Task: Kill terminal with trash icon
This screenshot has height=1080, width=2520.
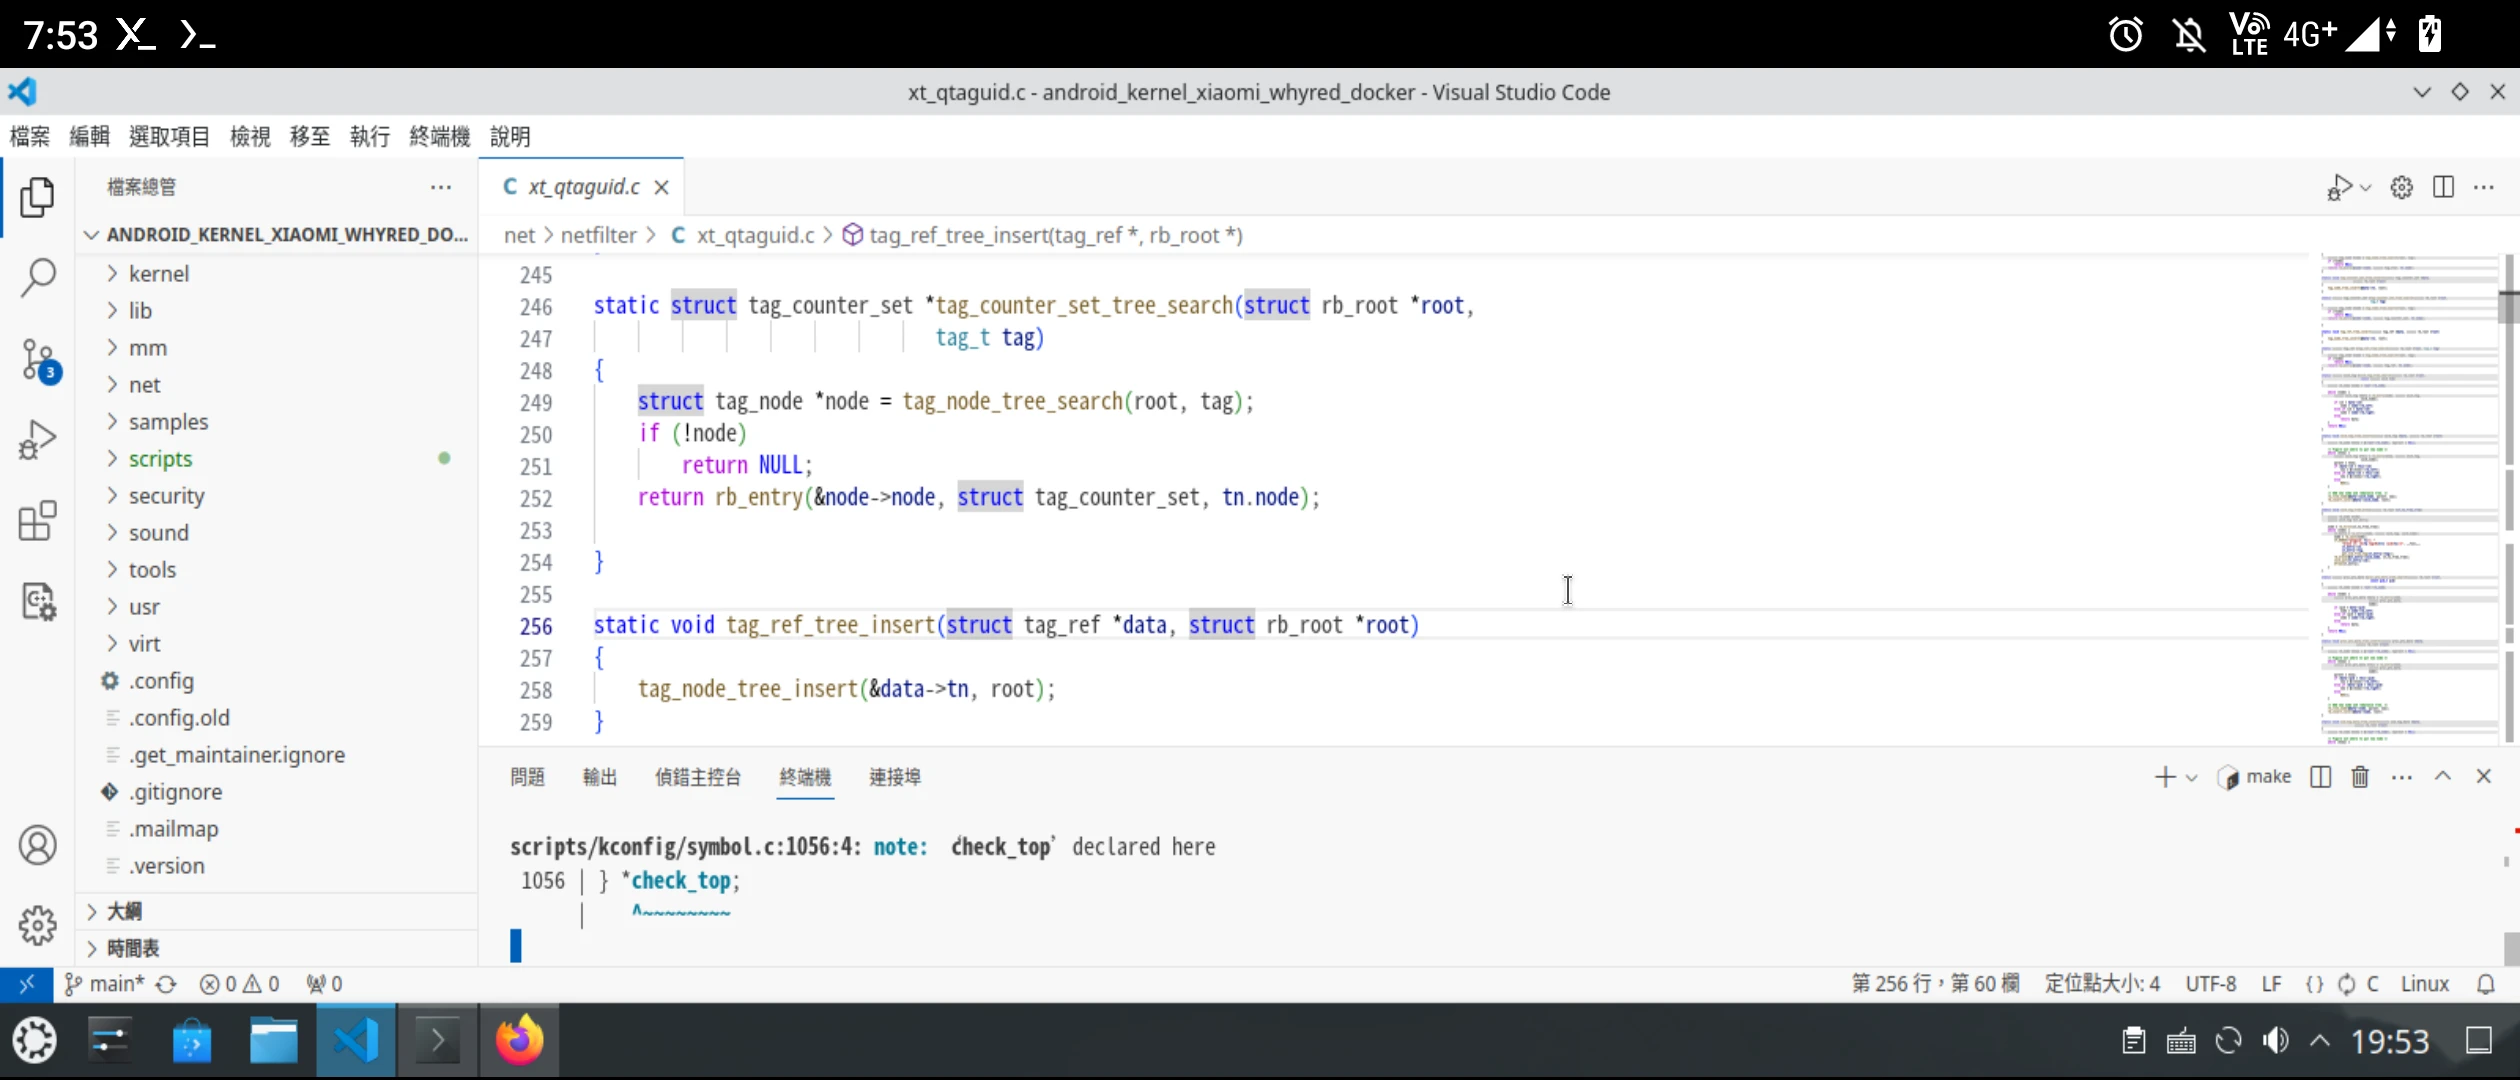Action: click(2360, 777)
